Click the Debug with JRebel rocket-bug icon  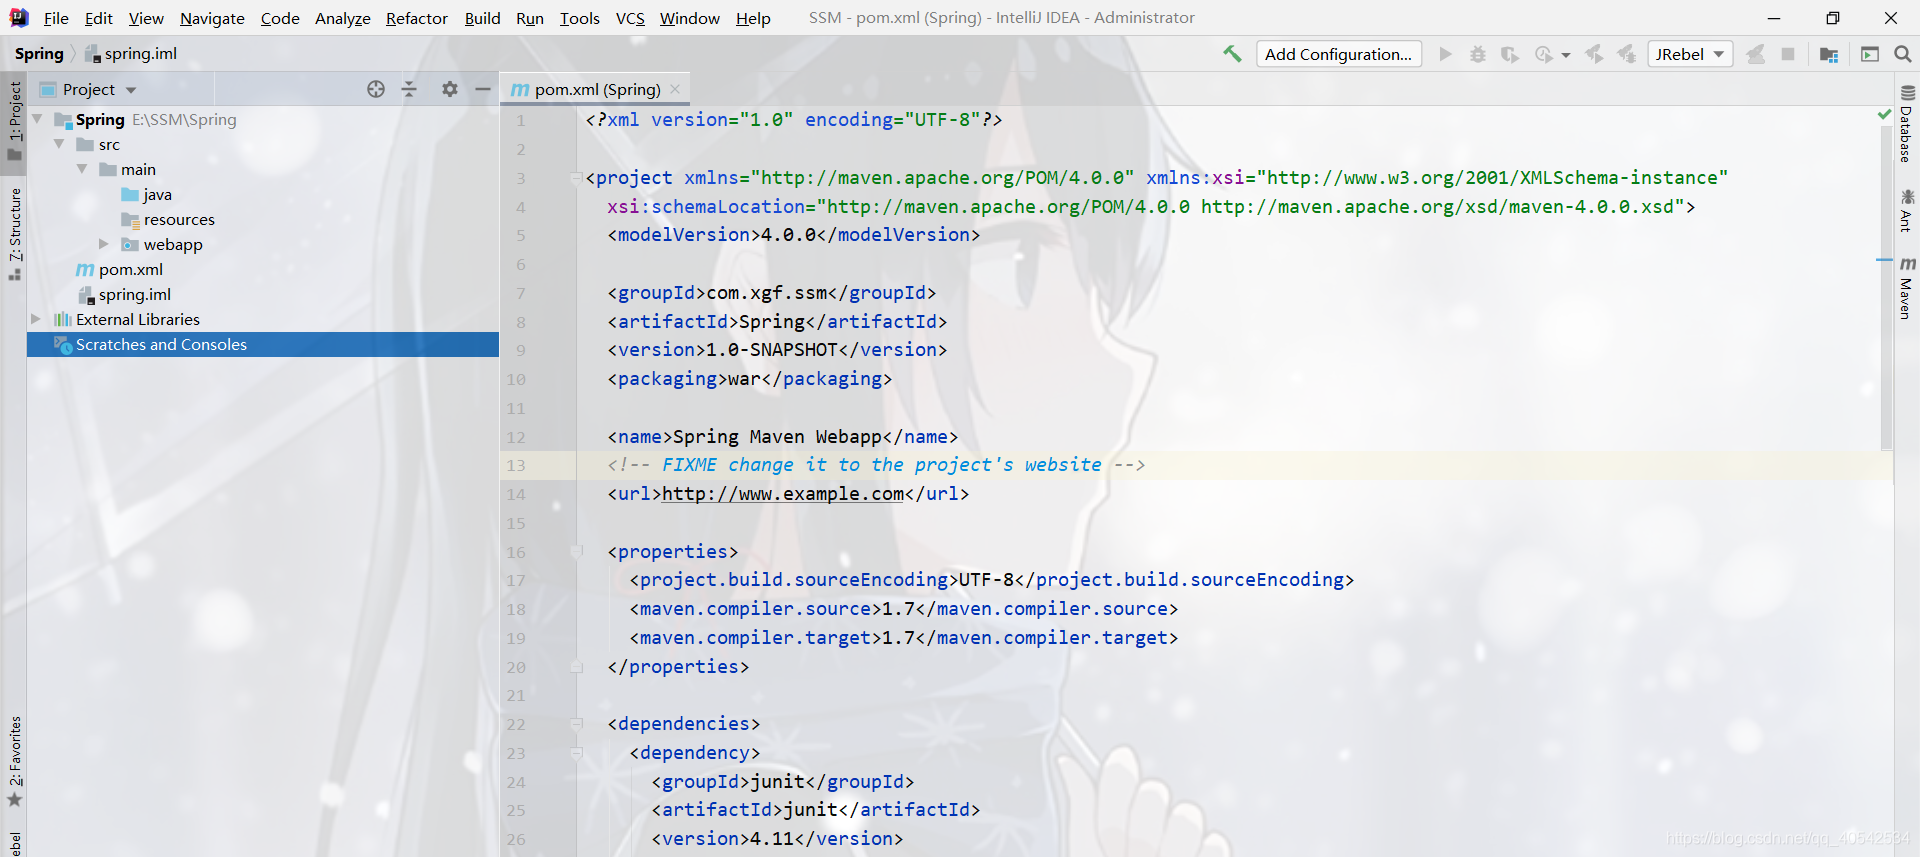click(1627, 54)
